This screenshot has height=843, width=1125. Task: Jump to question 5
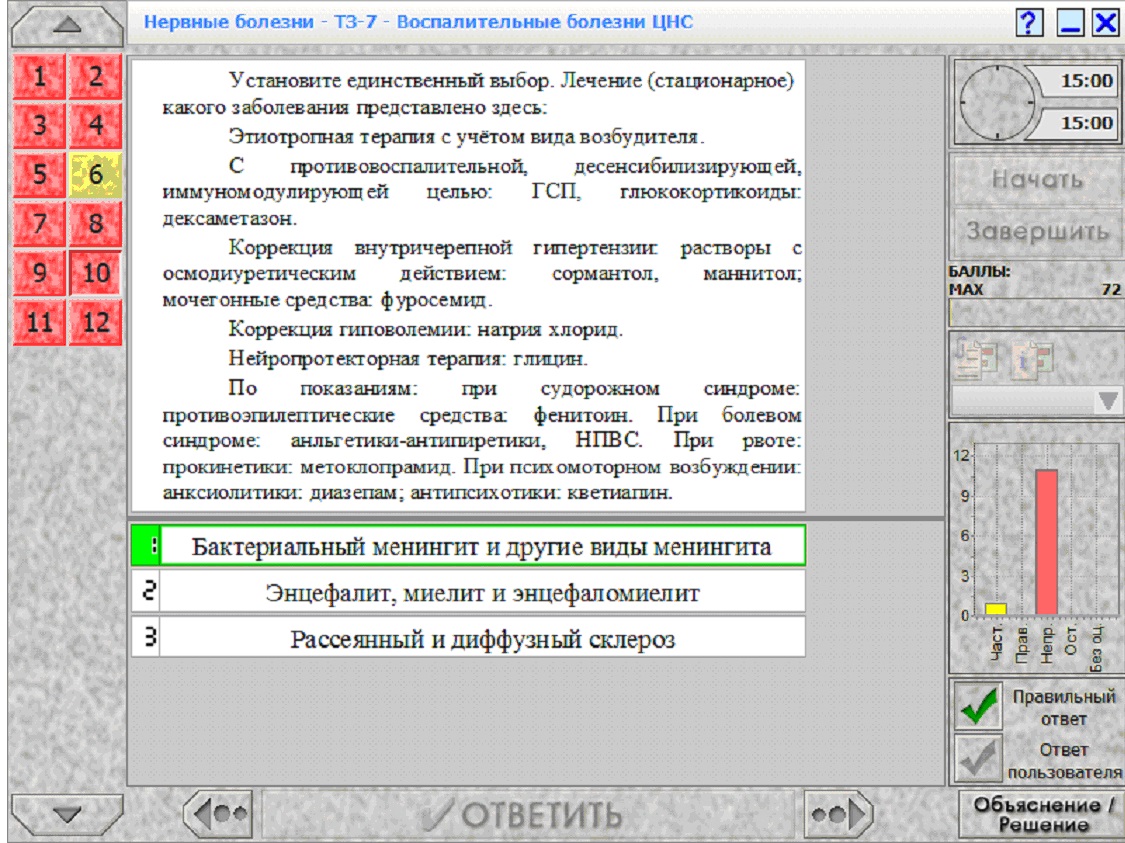pyautogui.click(x=39, y=174)
